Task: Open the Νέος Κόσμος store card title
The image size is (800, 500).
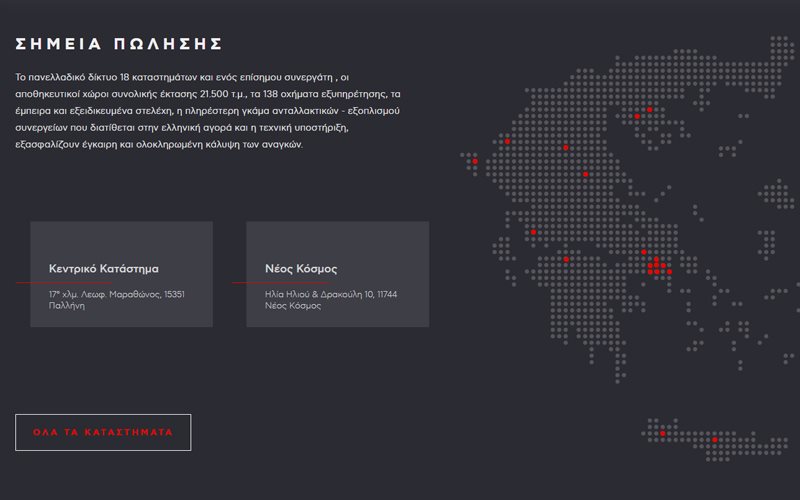Action: 301,269
